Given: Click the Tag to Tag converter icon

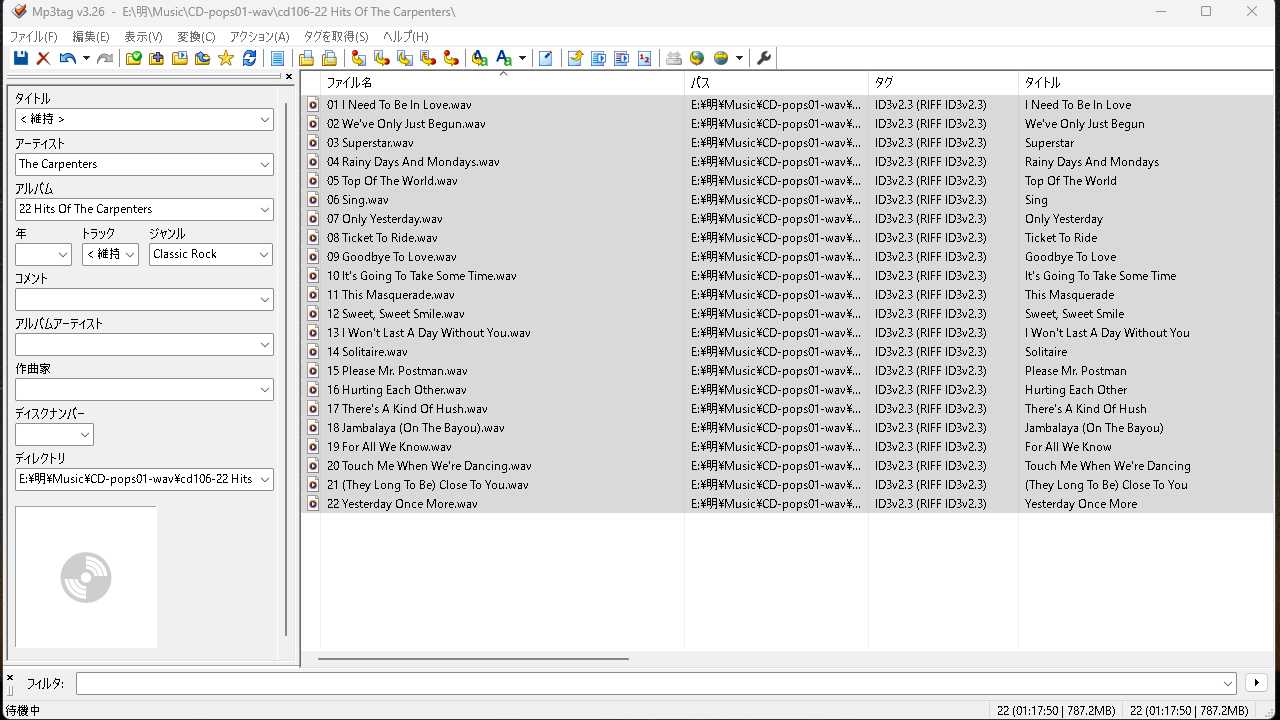Looking at the screenshot, I should click(x=451, y=58).
